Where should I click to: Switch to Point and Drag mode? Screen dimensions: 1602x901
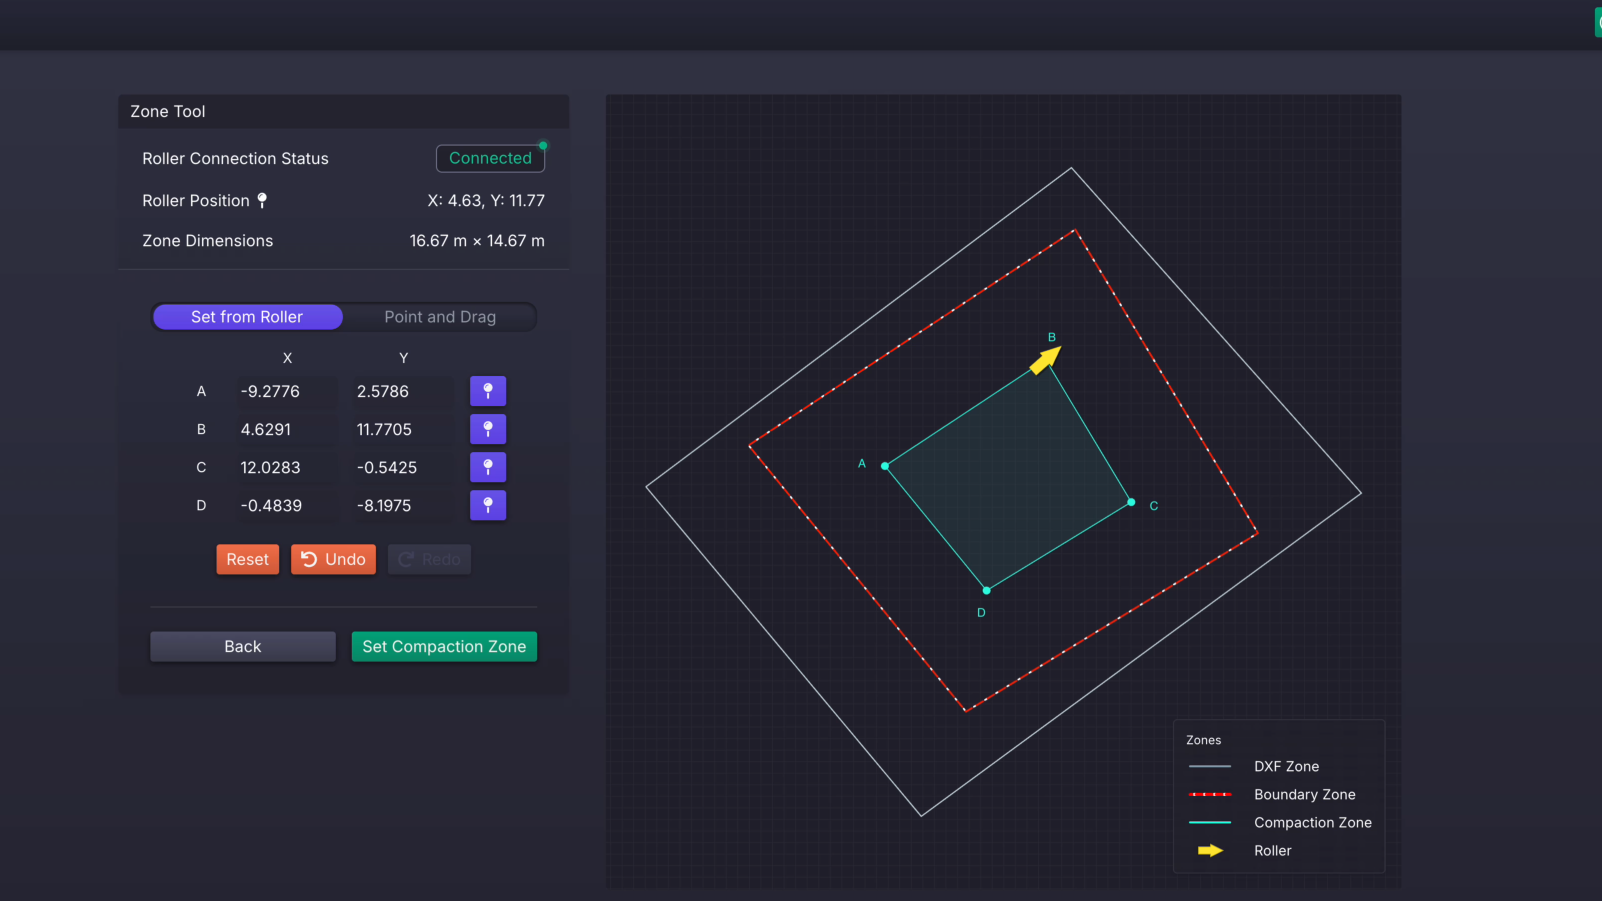[440, 317]
